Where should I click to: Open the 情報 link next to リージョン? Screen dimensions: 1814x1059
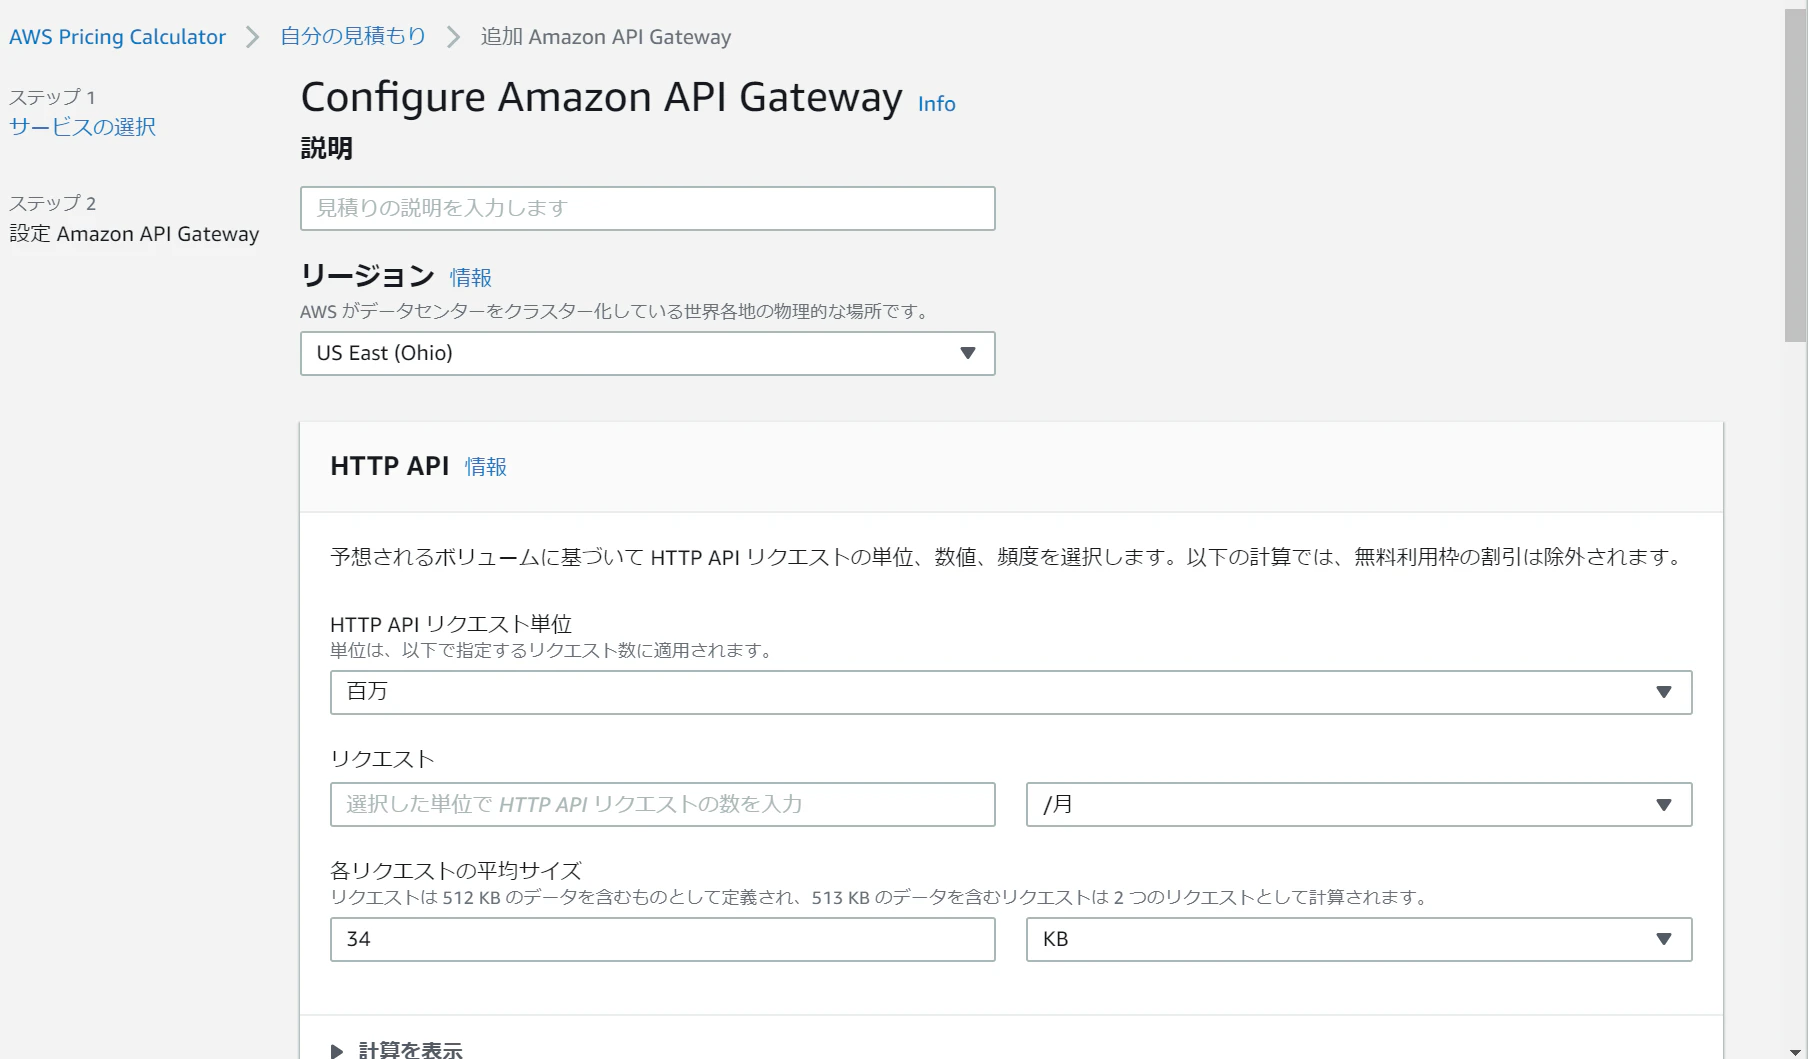point(470,278)
